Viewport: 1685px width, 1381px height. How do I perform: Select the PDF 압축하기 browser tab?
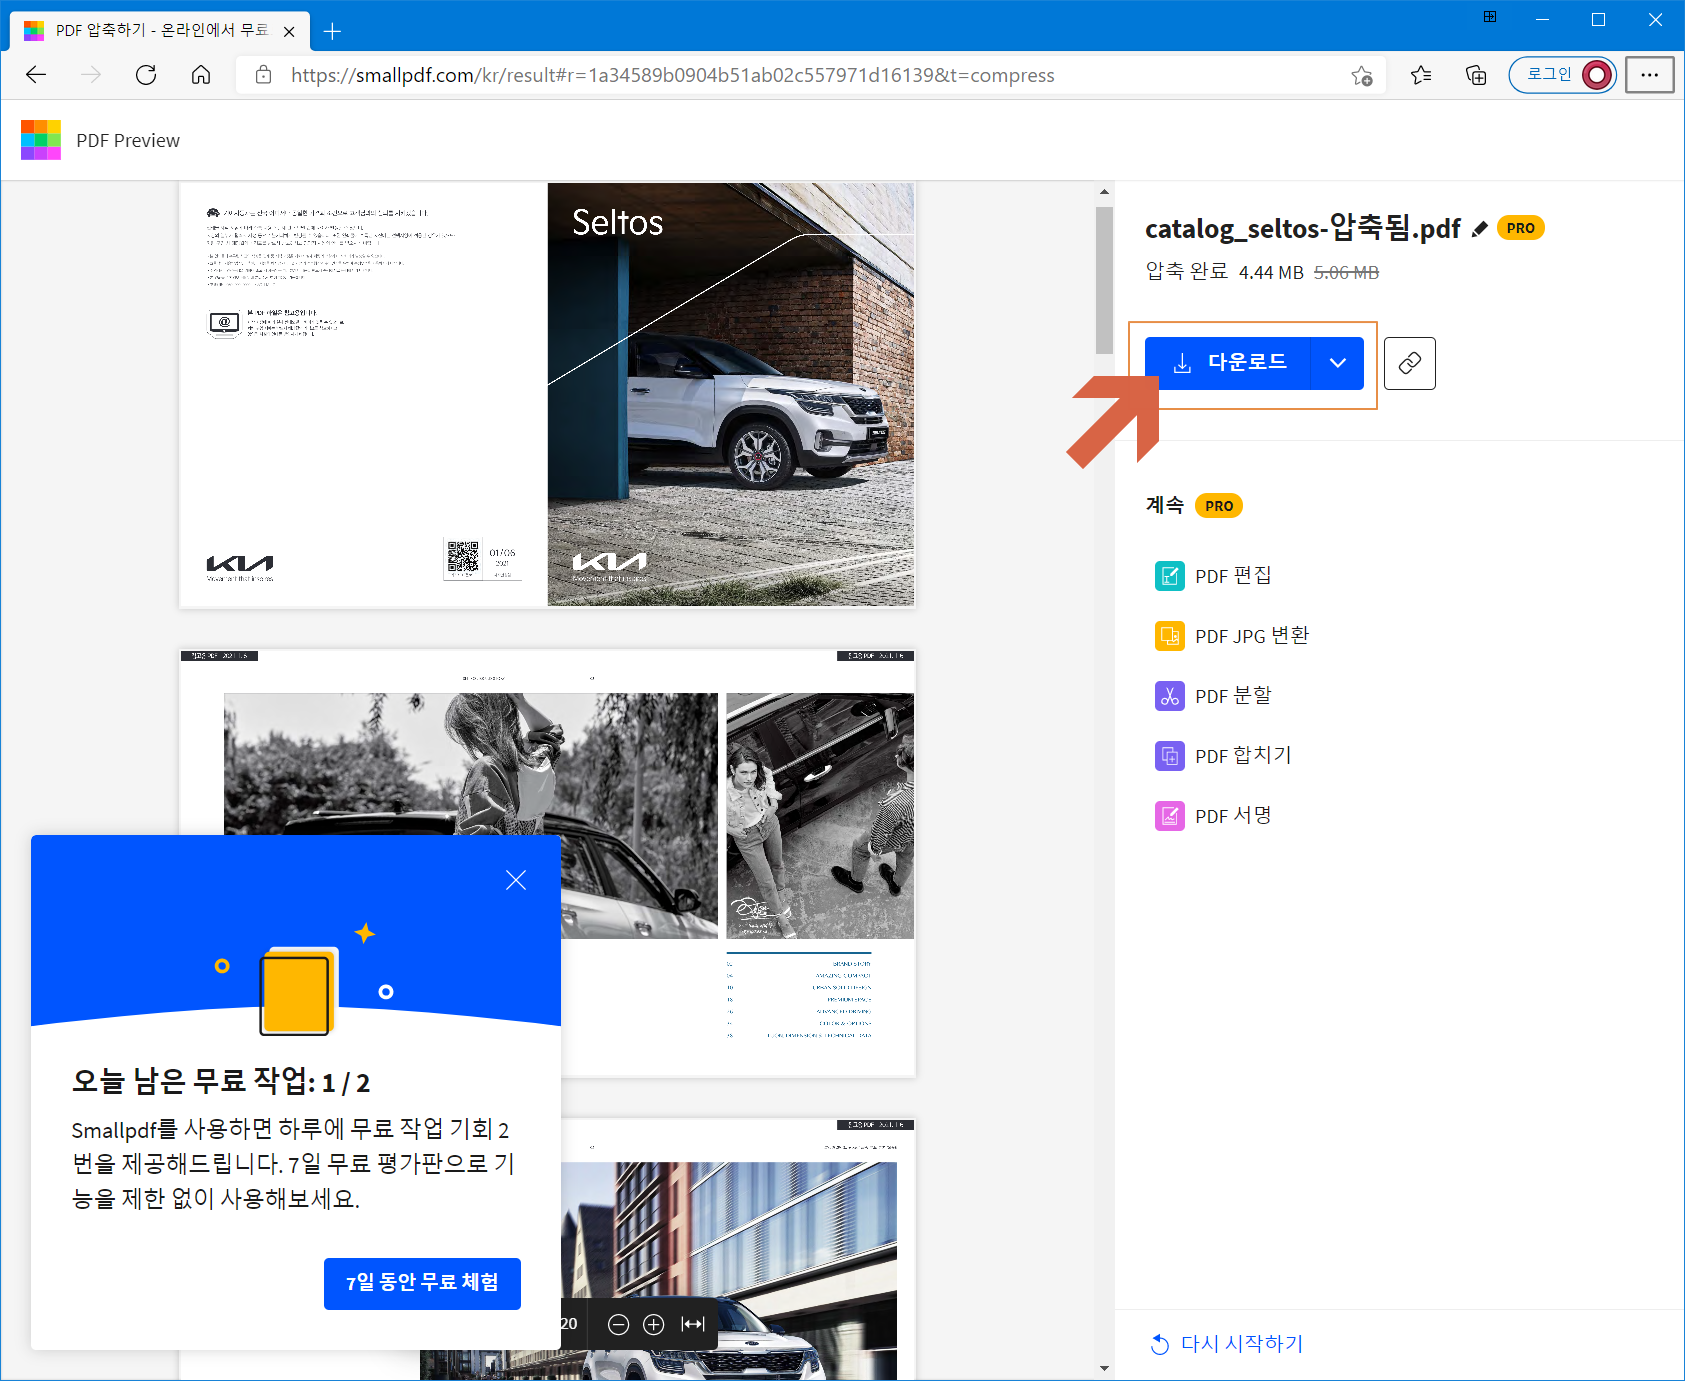pos(160,31)
